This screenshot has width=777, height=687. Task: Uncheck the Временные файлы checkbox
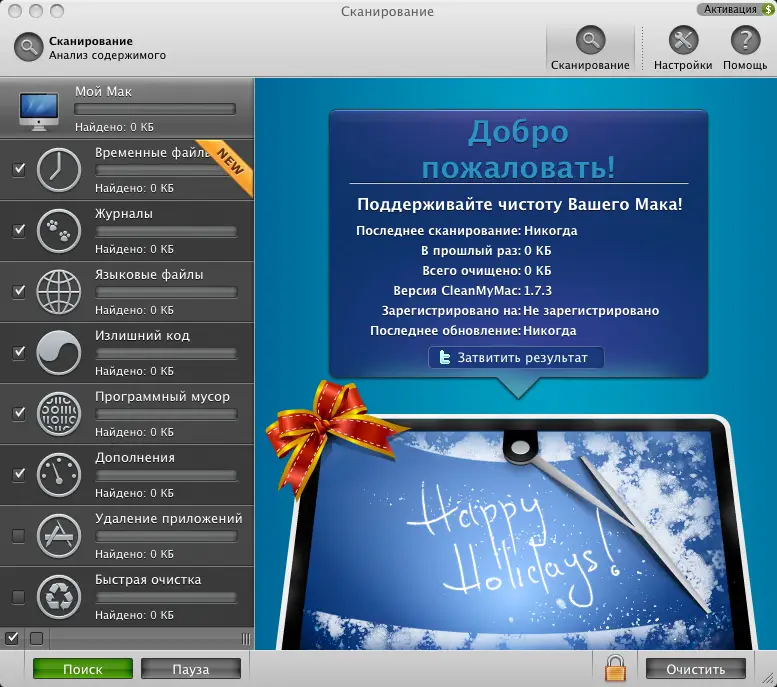click(18, 170)
